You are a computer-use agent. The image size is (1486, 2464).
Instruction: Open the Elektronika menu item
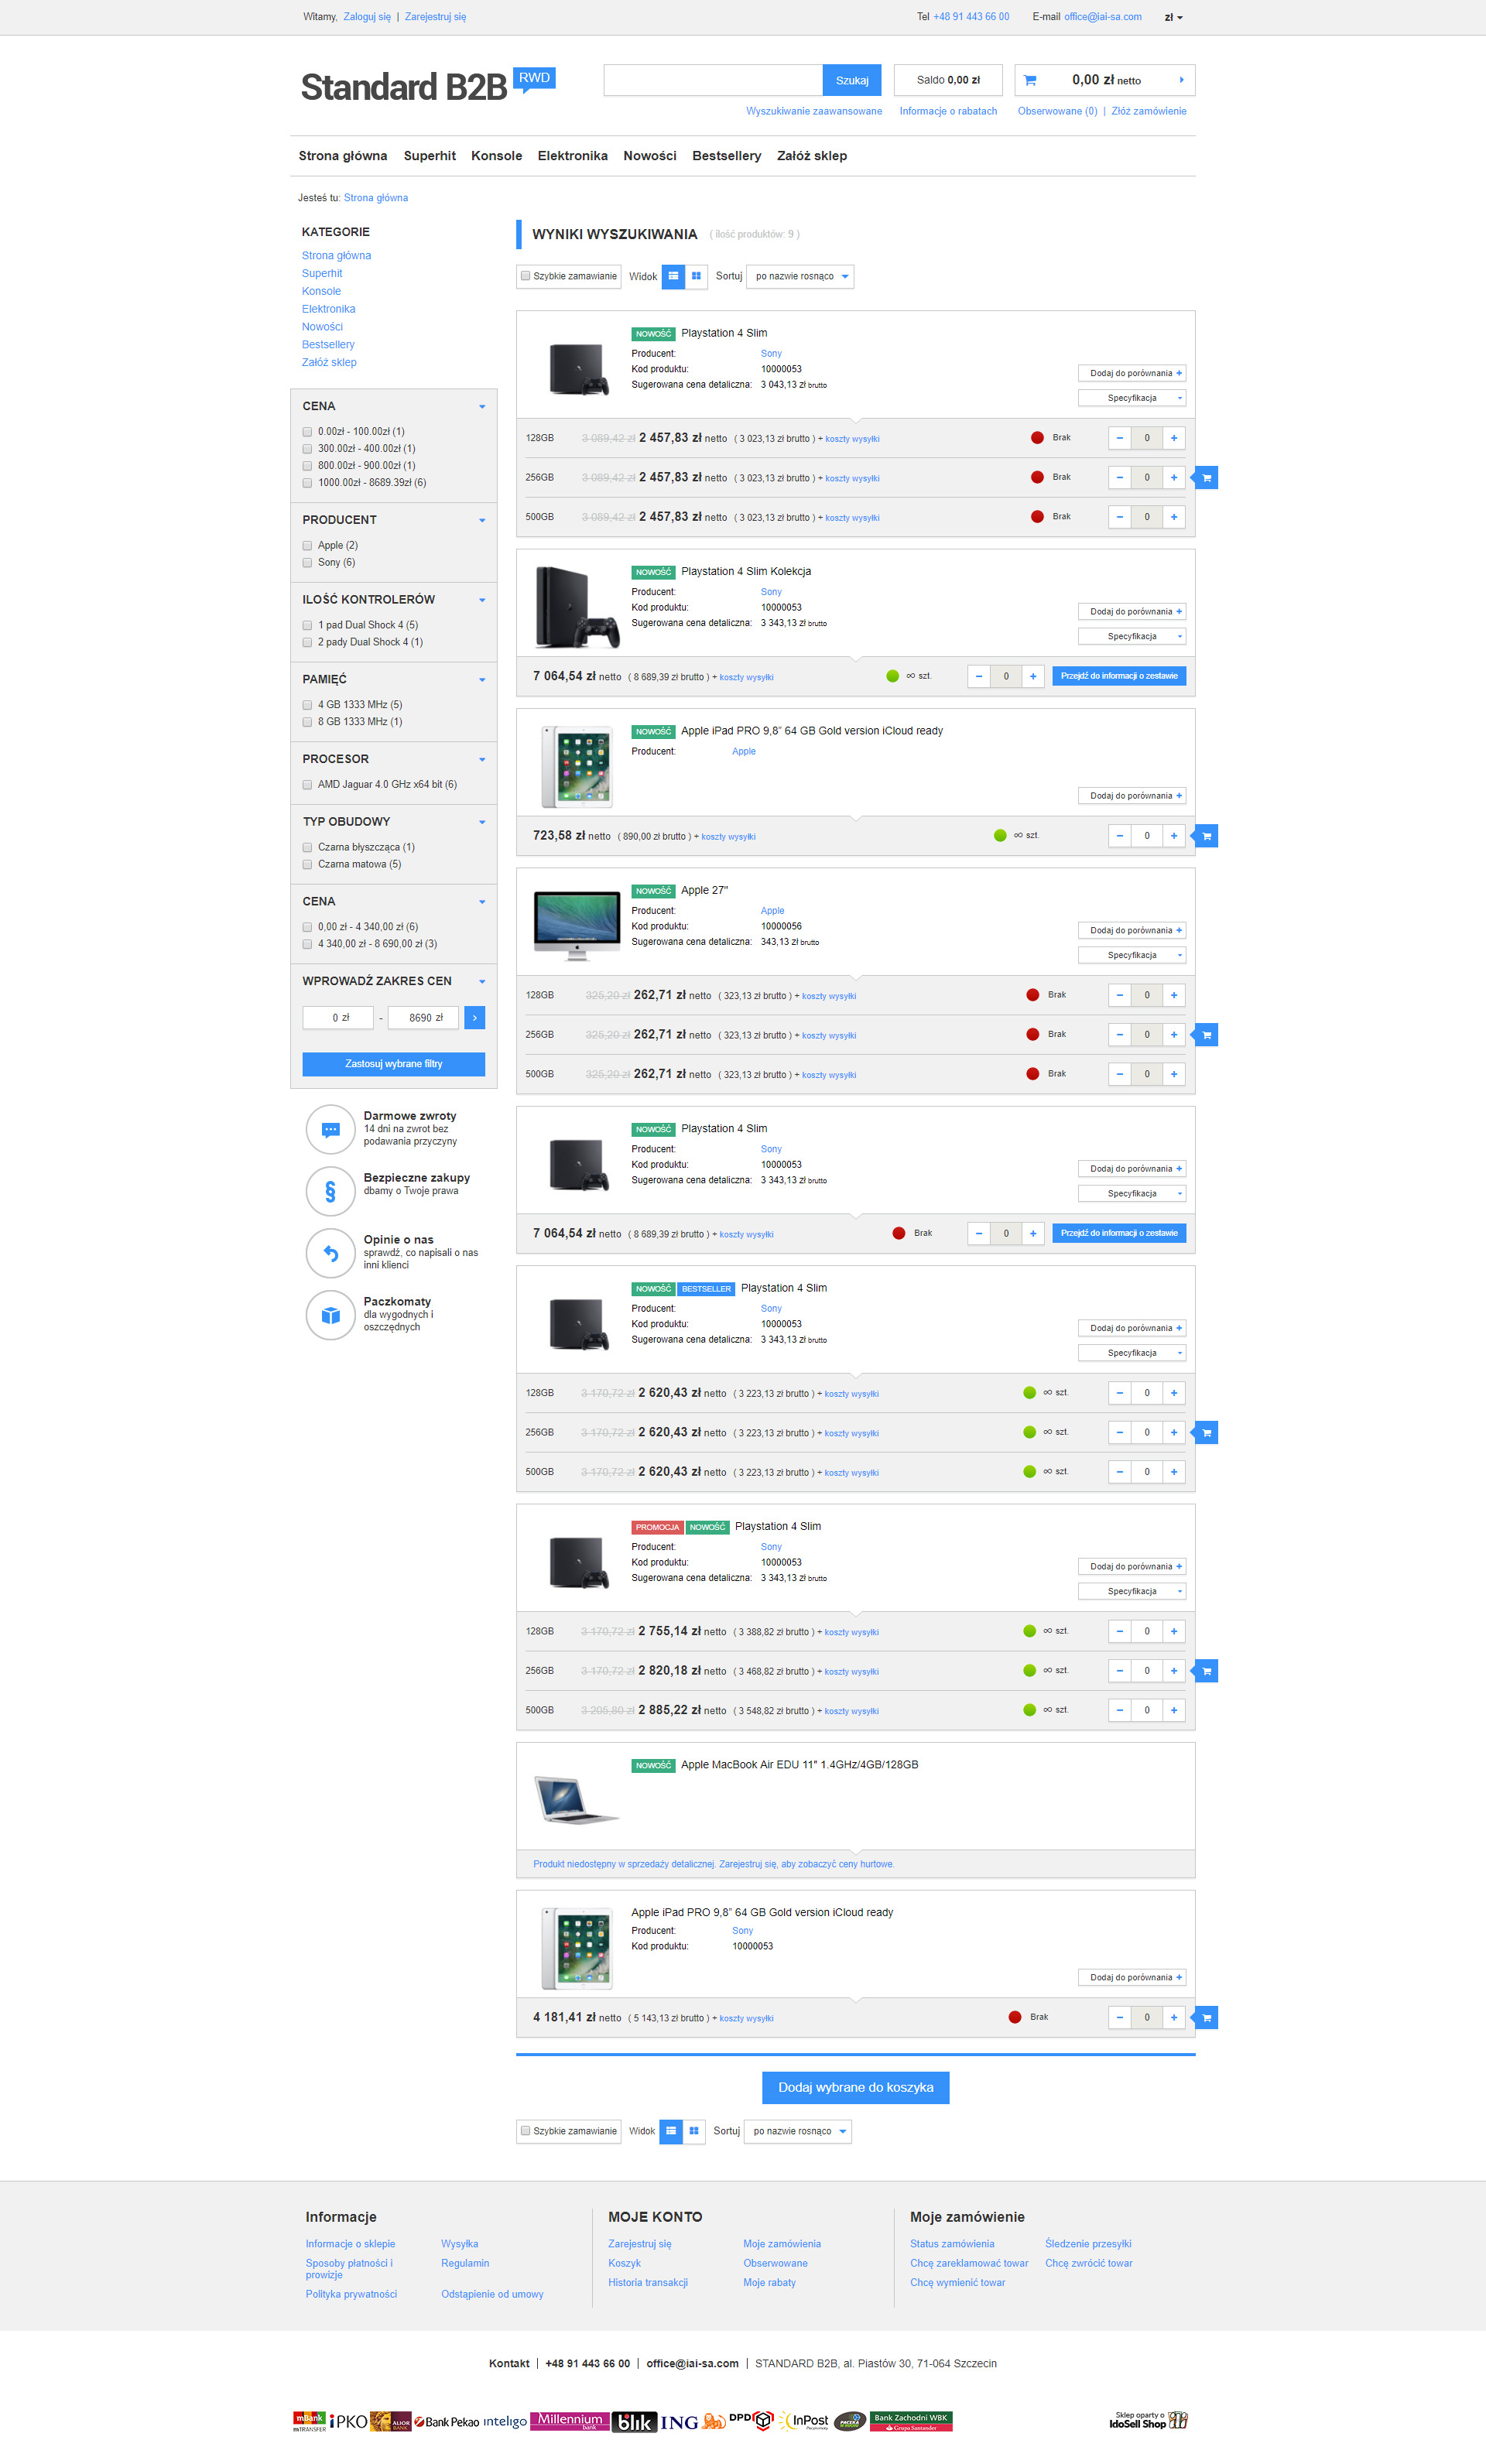[x=572, y=156]
